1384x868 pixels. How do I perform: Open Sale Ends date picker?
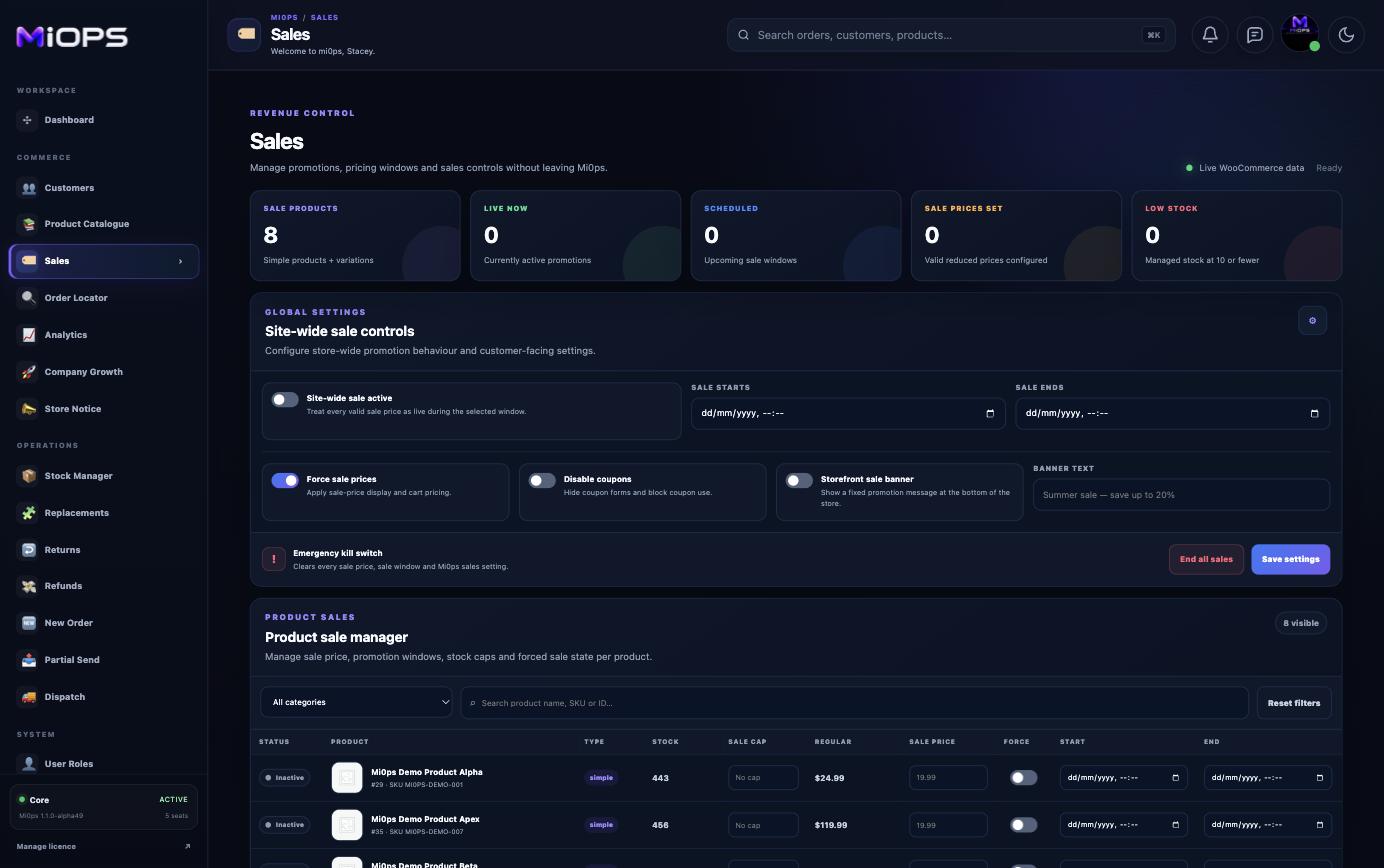pos(1314,413)
